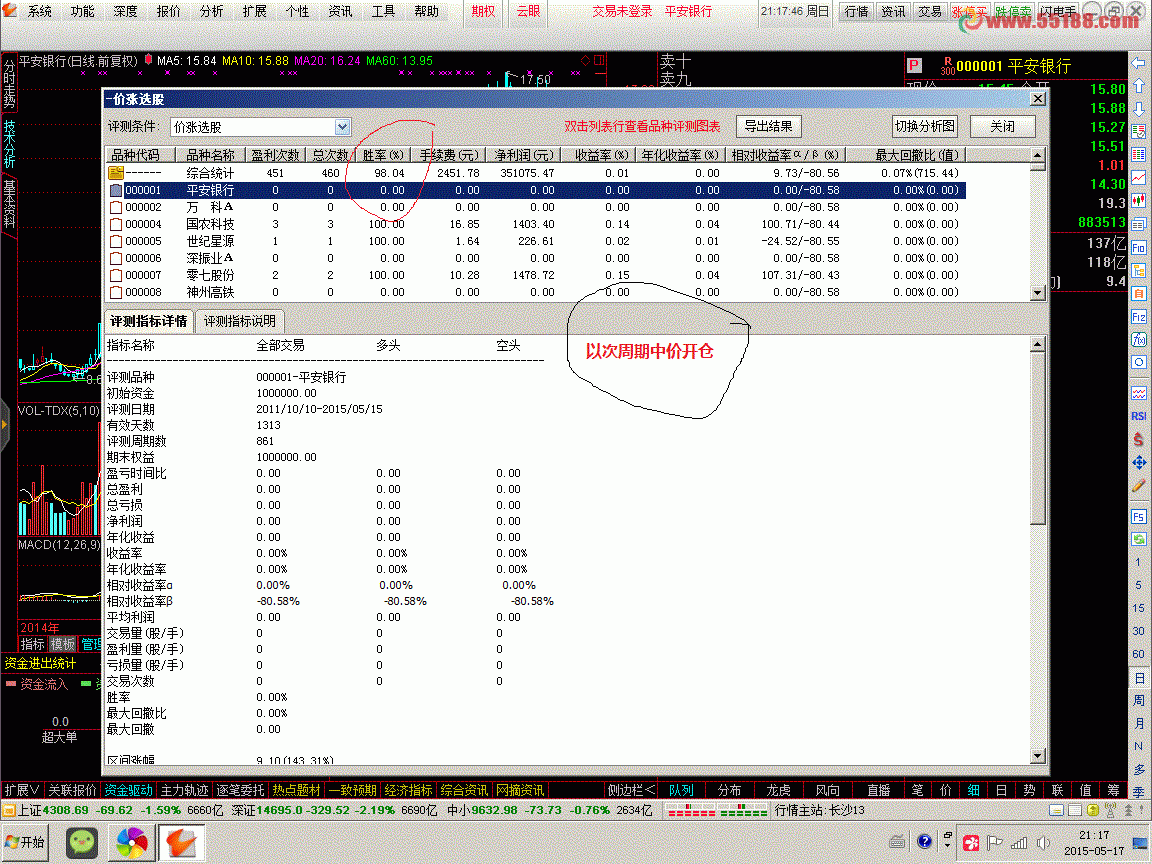Click the circle icon in right toolbar
The image size is (1152, 864).
coord(1139,362)
